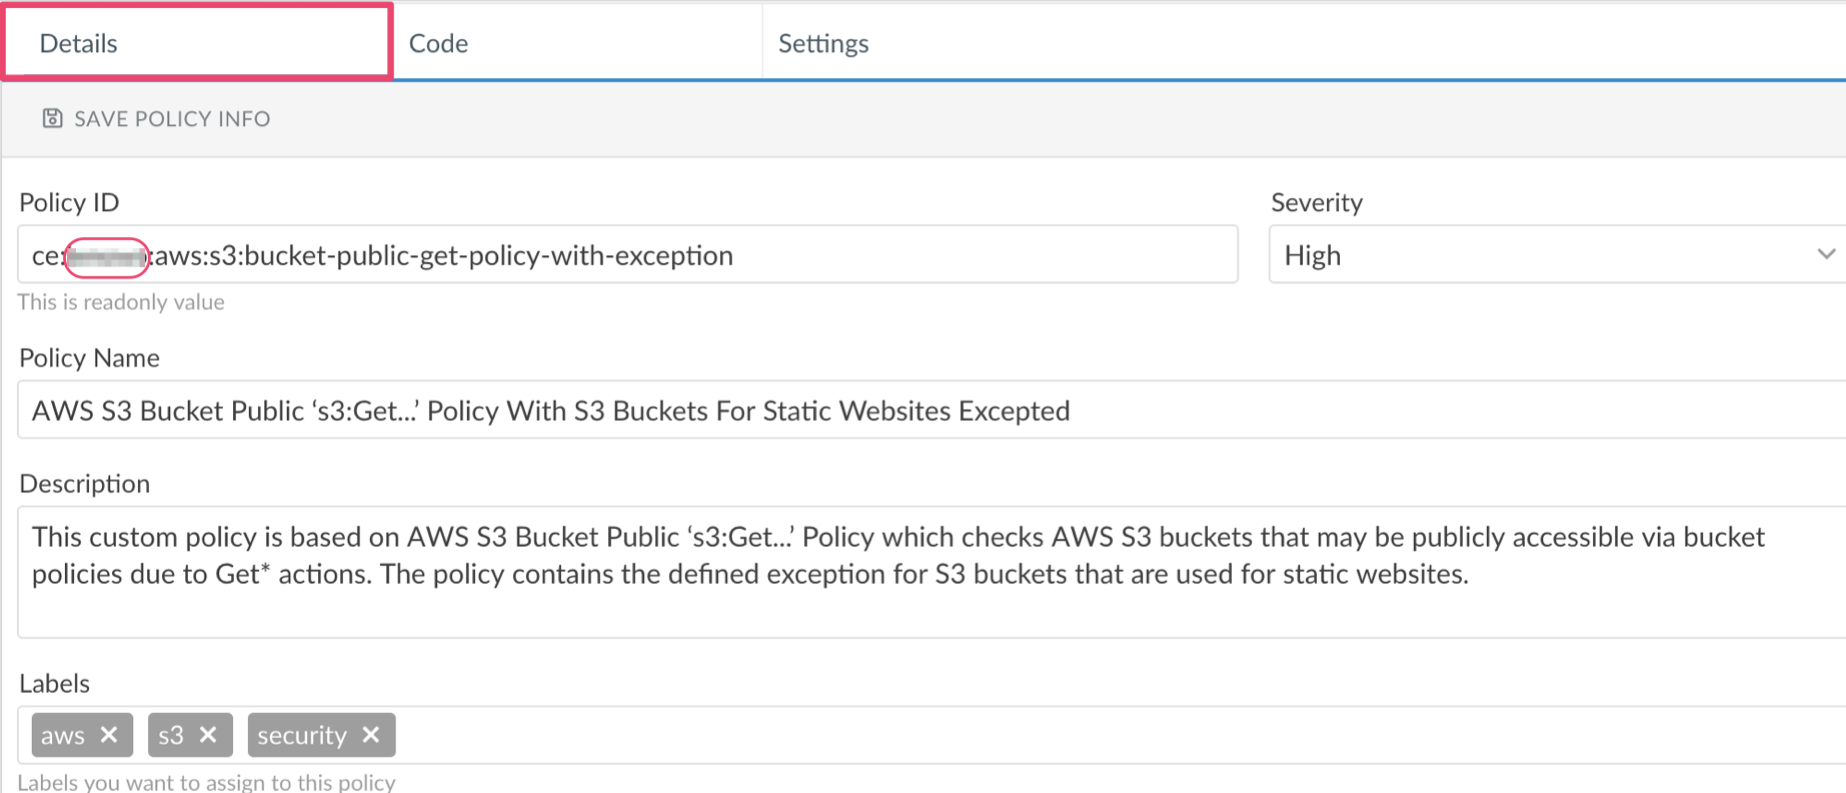Click the Severity dropdown chevron arrow

pos(1826,255)
